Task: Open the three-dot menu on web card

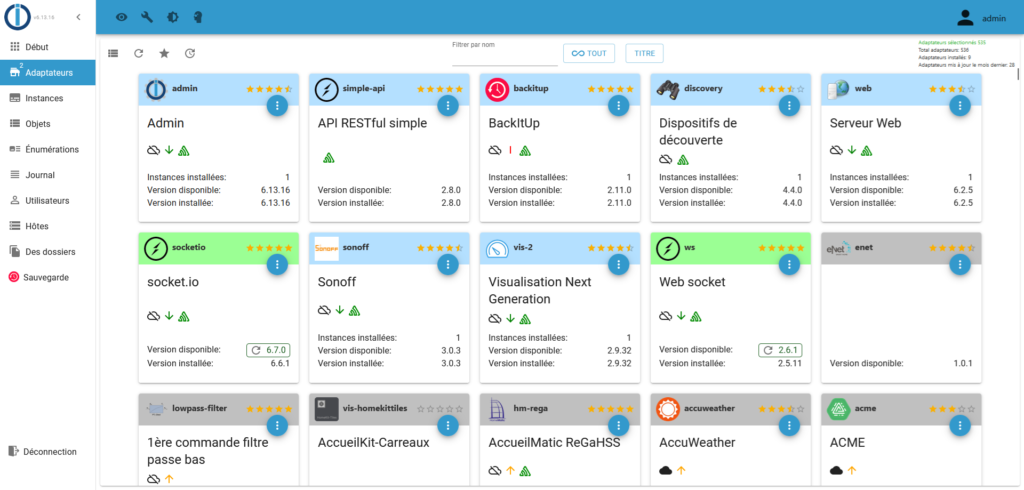Action: point(959,105)
